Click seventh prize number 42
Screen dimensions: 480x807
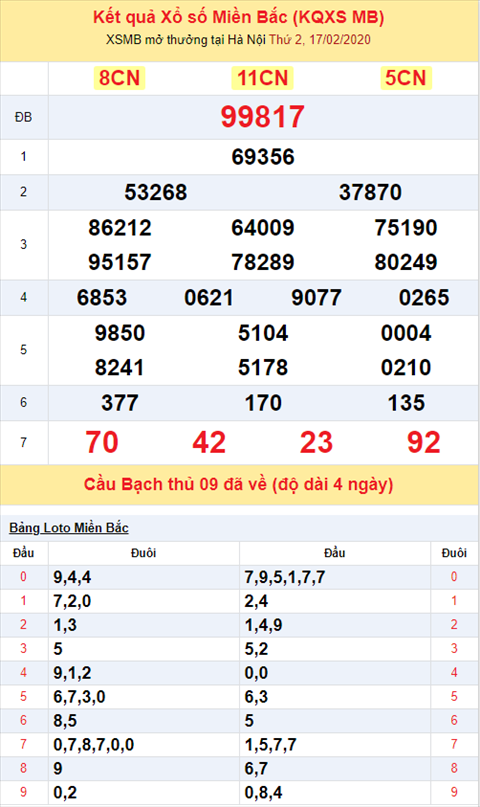click(209, 443)
